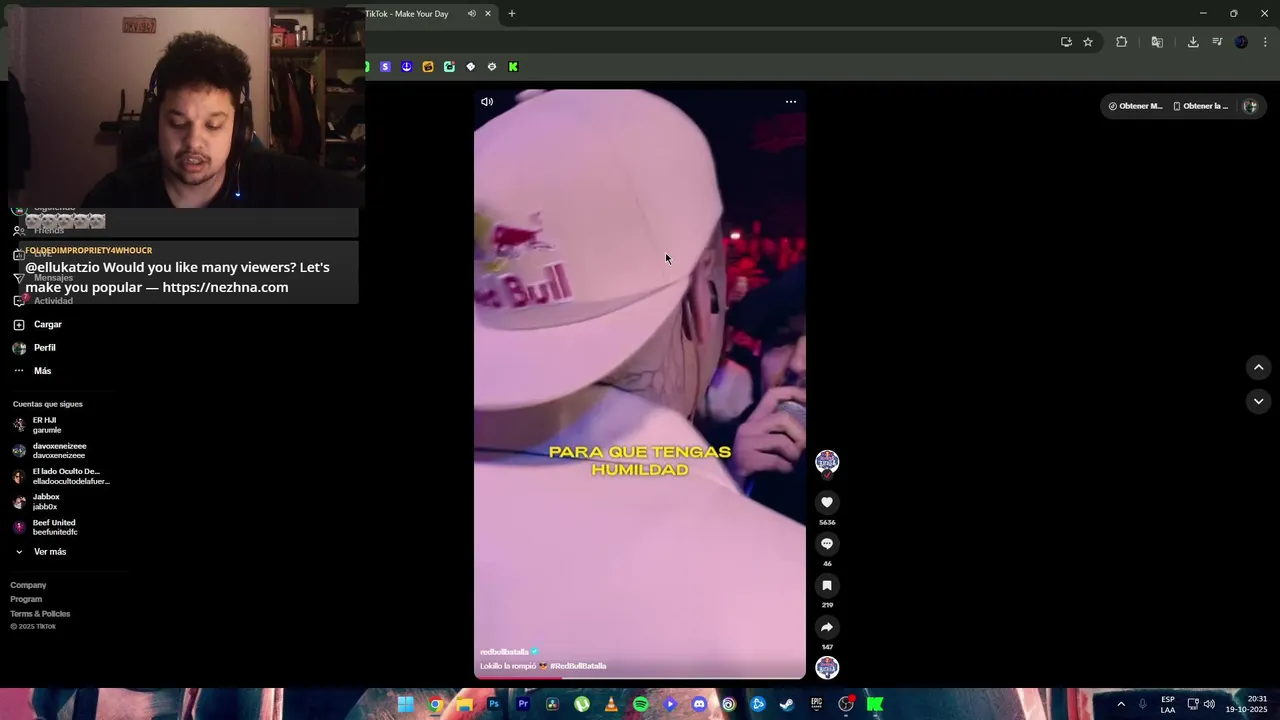This screenshot has width=1280, height=720.
Task: Launch Photoshop from taskbar
Action: coord(493,704)
